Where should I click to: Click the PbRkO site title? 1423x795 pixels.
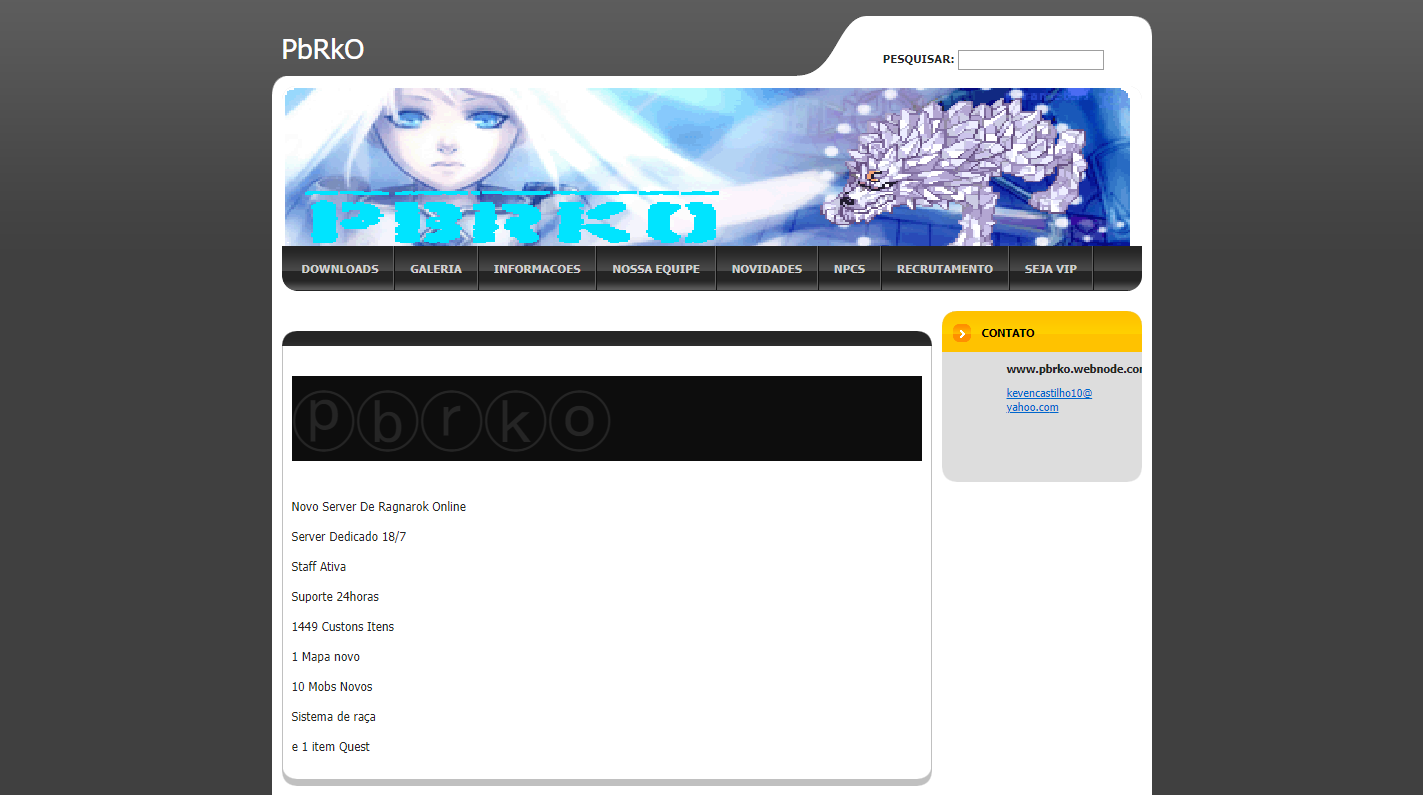point(323,49)
